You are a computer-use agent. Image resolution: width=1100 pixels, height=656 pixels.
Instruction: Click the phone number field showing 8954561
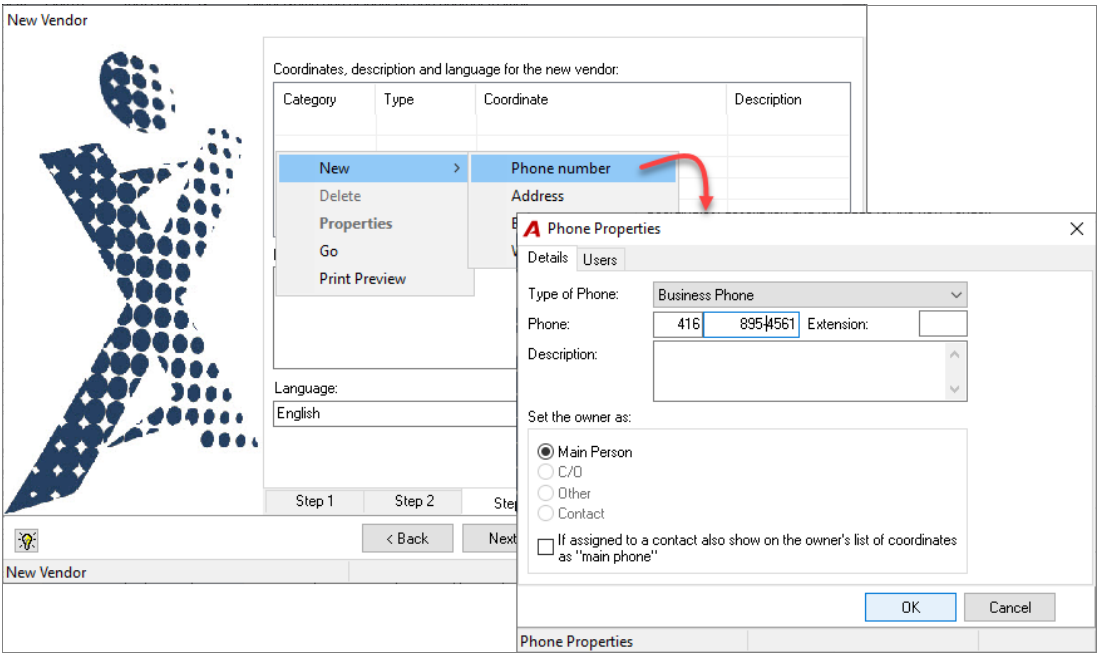pyautogui.click(x=751, y=324)
